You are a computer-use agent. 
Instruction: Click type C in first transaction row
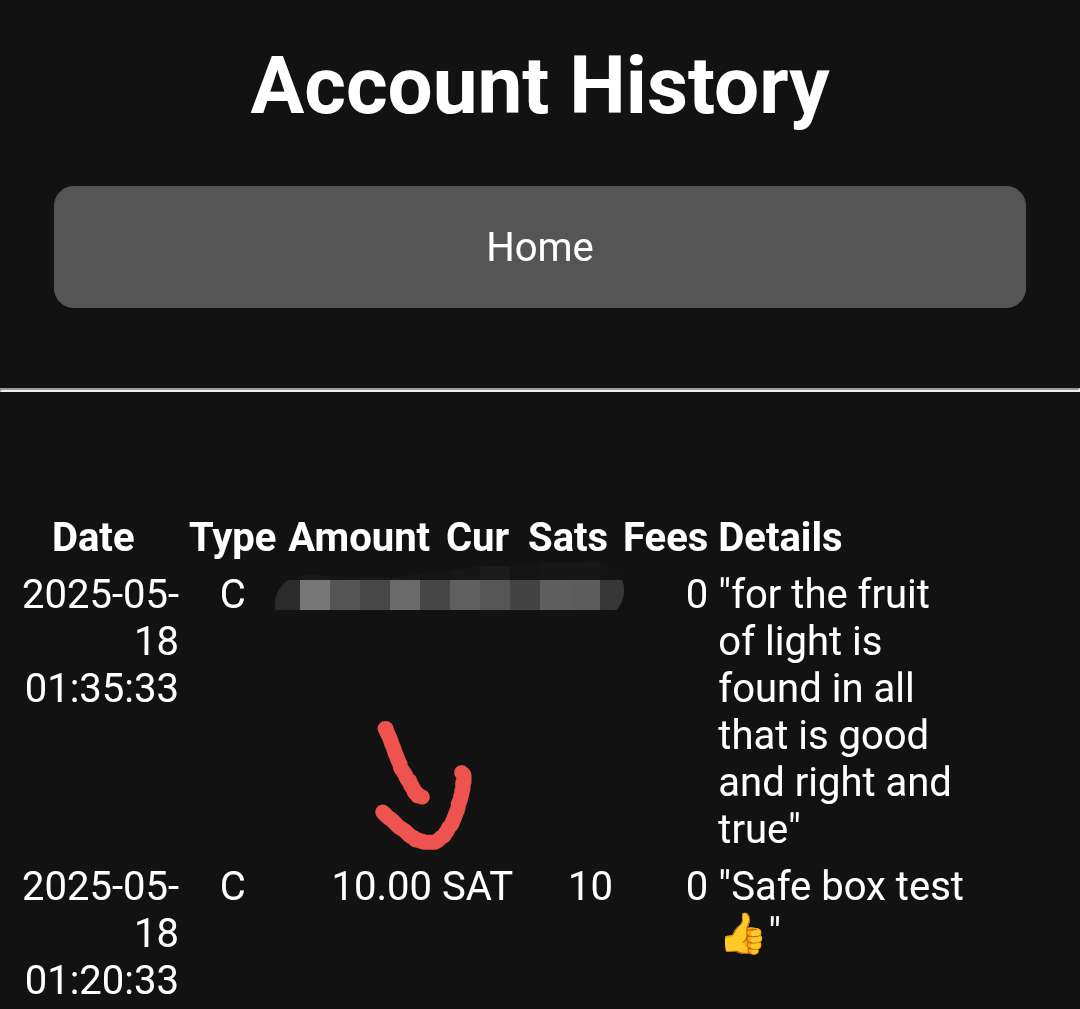click(233, 595)
